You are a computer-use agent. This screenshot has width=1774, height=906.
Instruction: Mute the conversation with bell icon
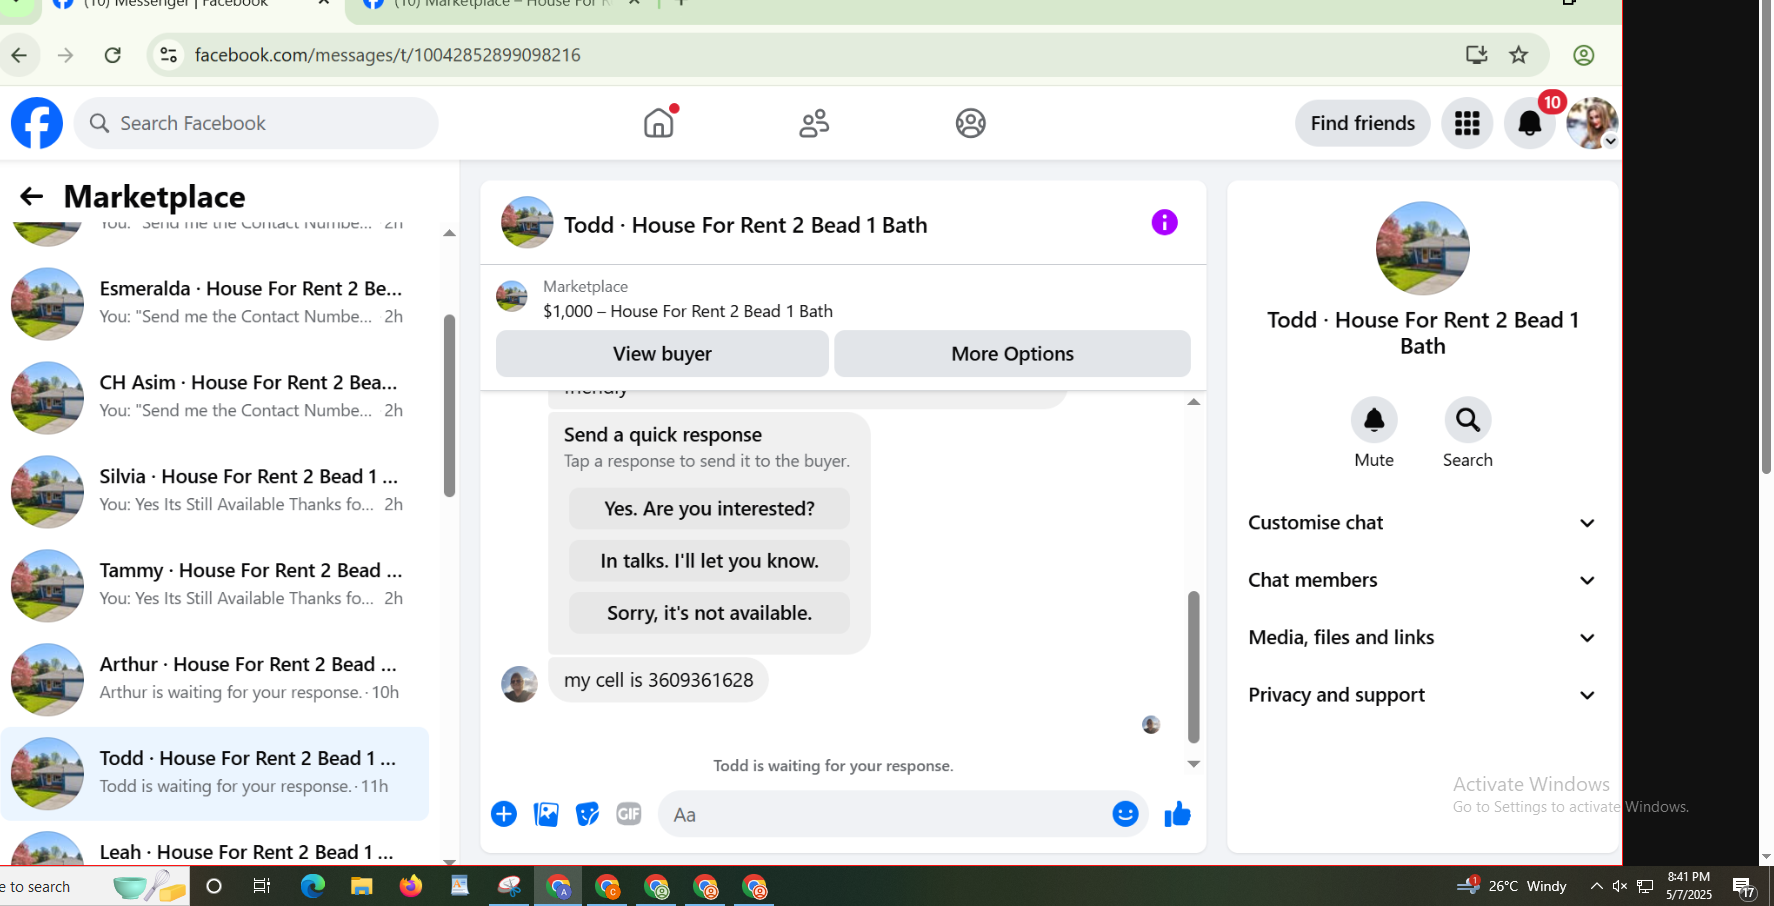[x=1374, y=420]
